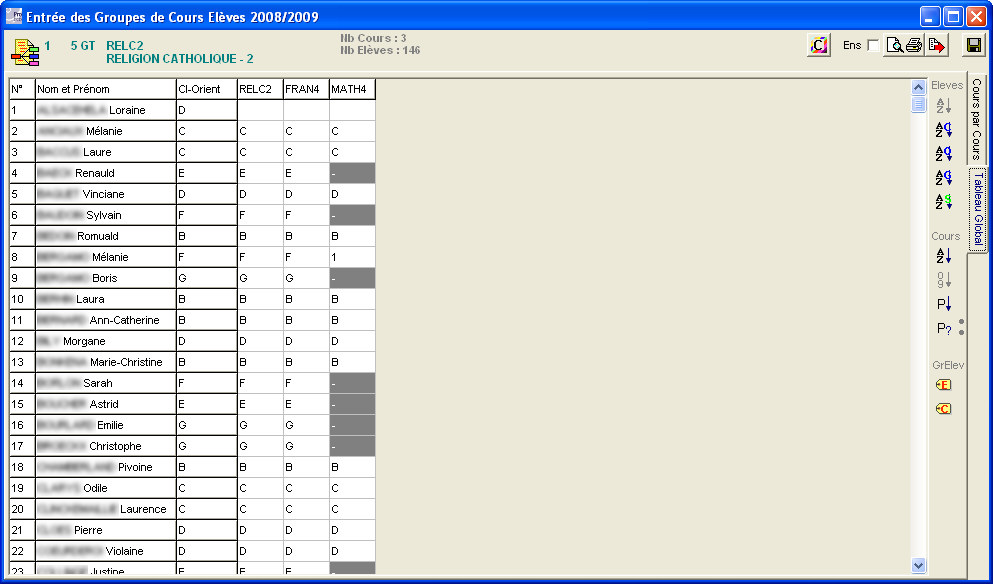
Task: Select the Tableau Global tab
Action: [x=978, y=209]
